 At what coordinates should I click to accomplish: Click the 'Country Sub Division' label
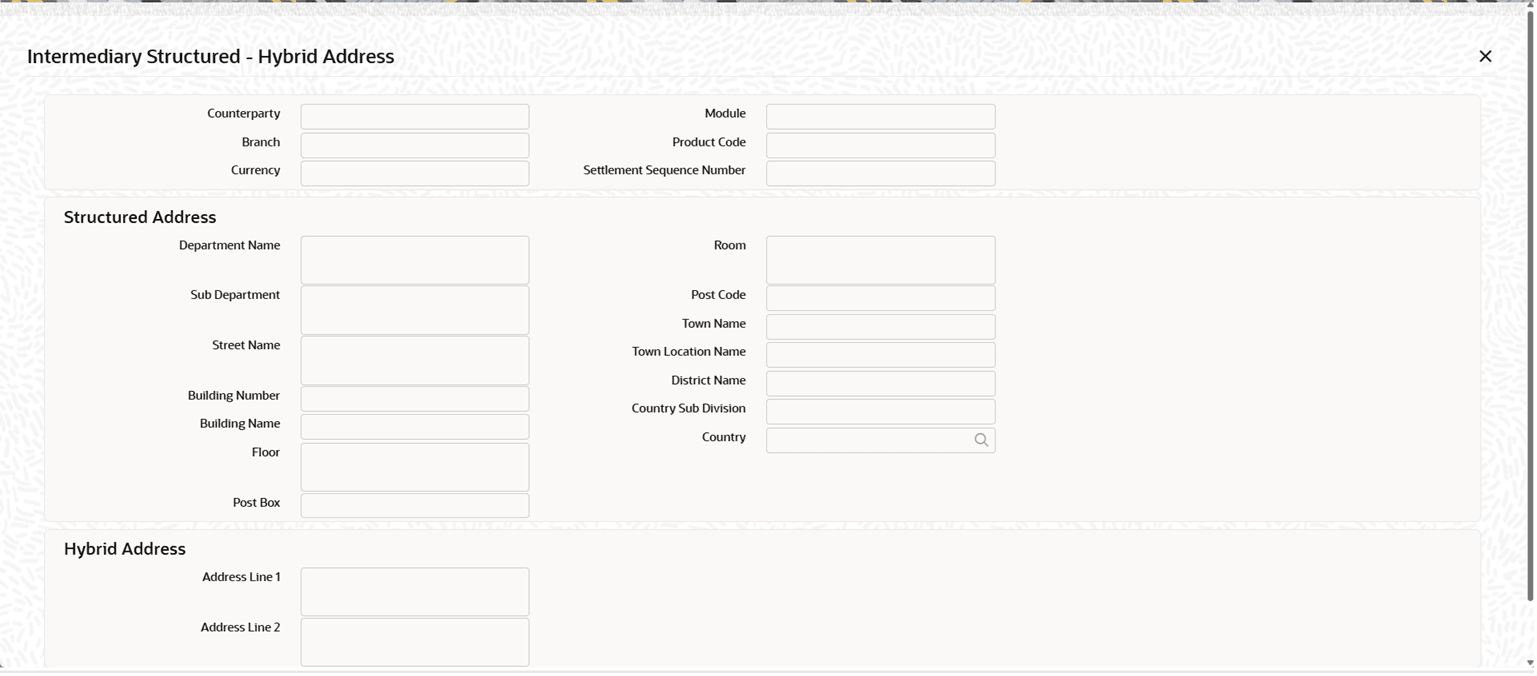(x=689, y=409)
